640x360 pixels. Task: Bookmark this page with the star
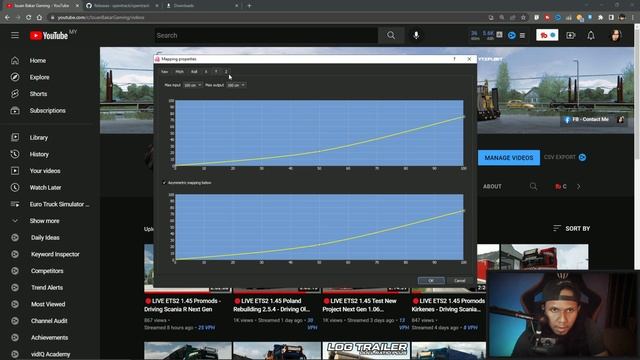[523, 18]
